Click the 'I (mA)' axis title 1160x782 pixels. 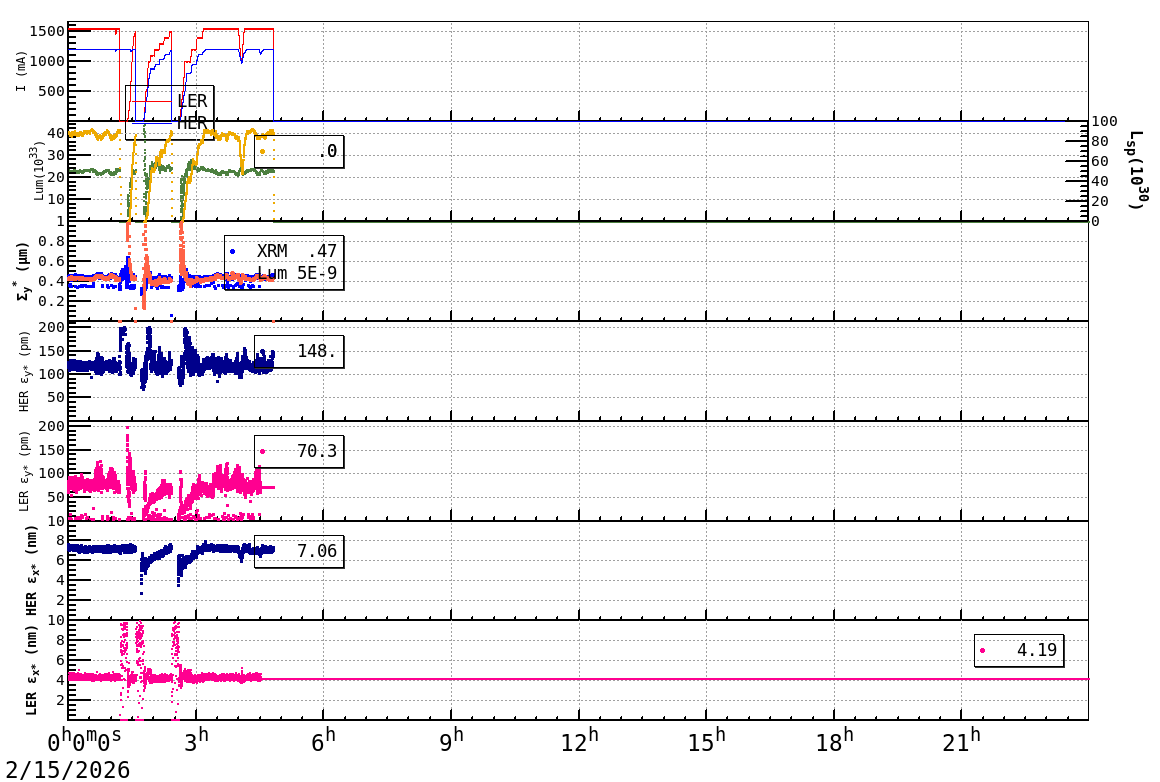(x=21, y=72)
